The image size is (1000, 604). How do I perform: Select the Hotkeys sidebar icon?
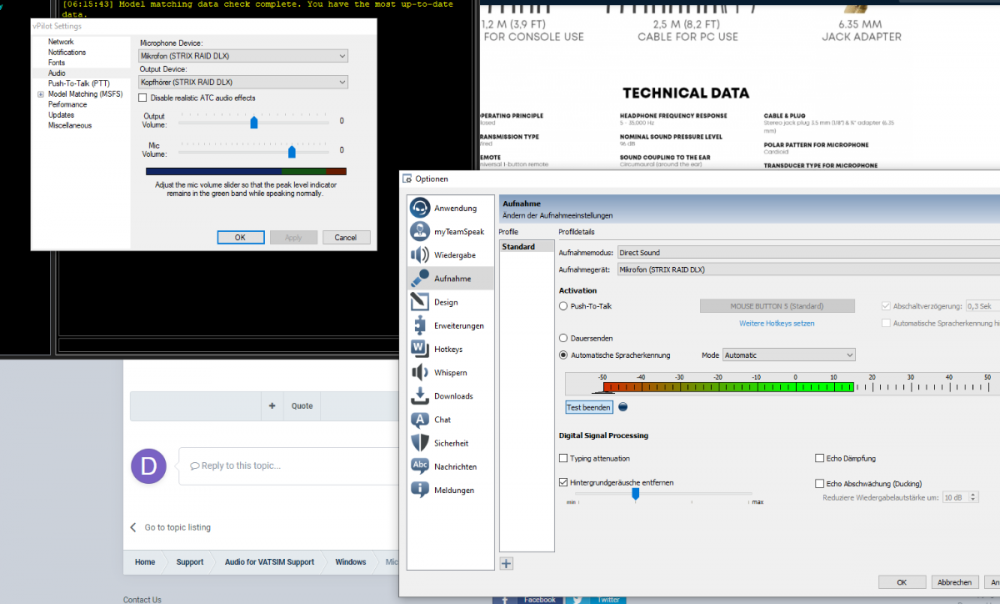tap(420, 349)
